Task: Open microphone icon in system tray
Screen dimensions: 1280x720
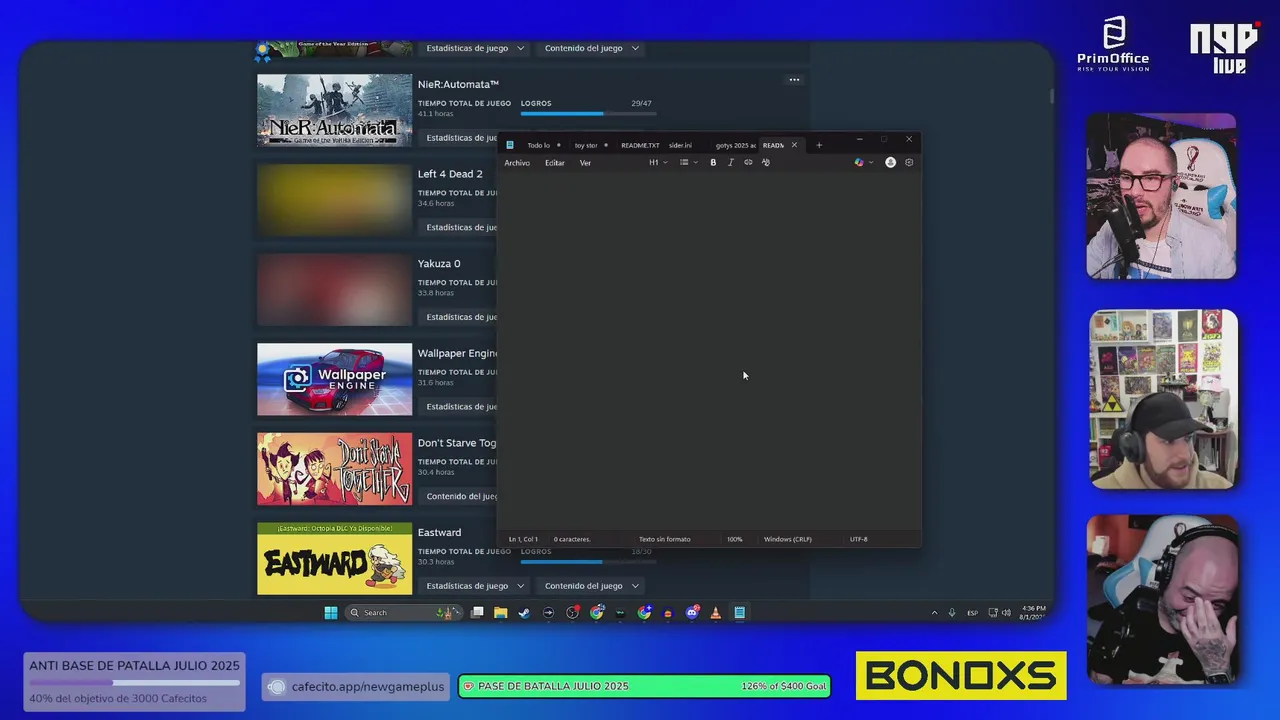Action: click(x=952, y=613)
